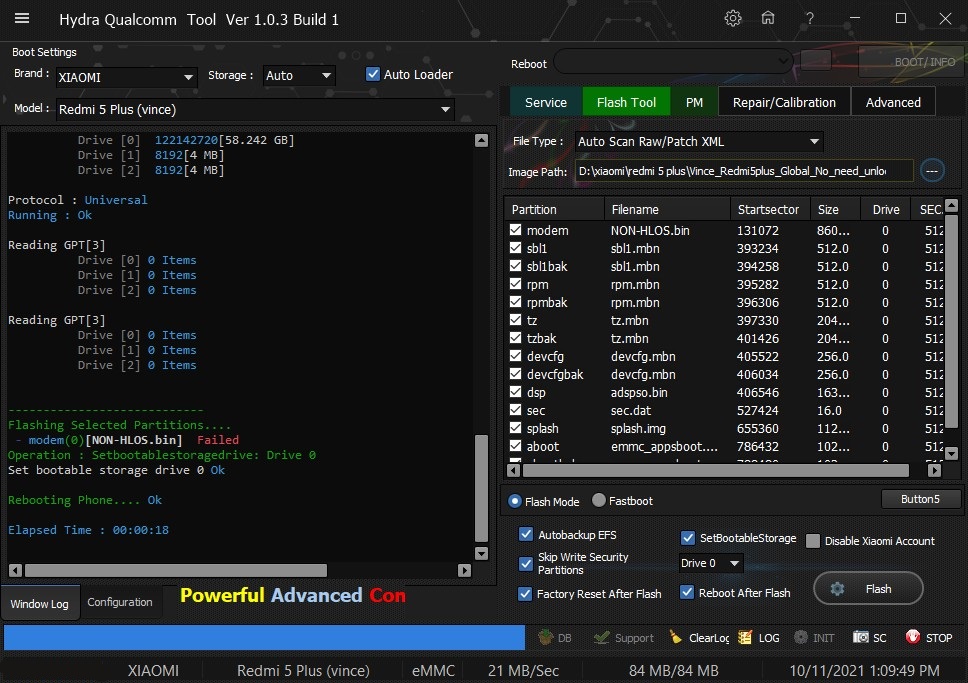Open the Reboot dropdown
The height and width of the screenshot is (683, 968).
pos(673,61)
